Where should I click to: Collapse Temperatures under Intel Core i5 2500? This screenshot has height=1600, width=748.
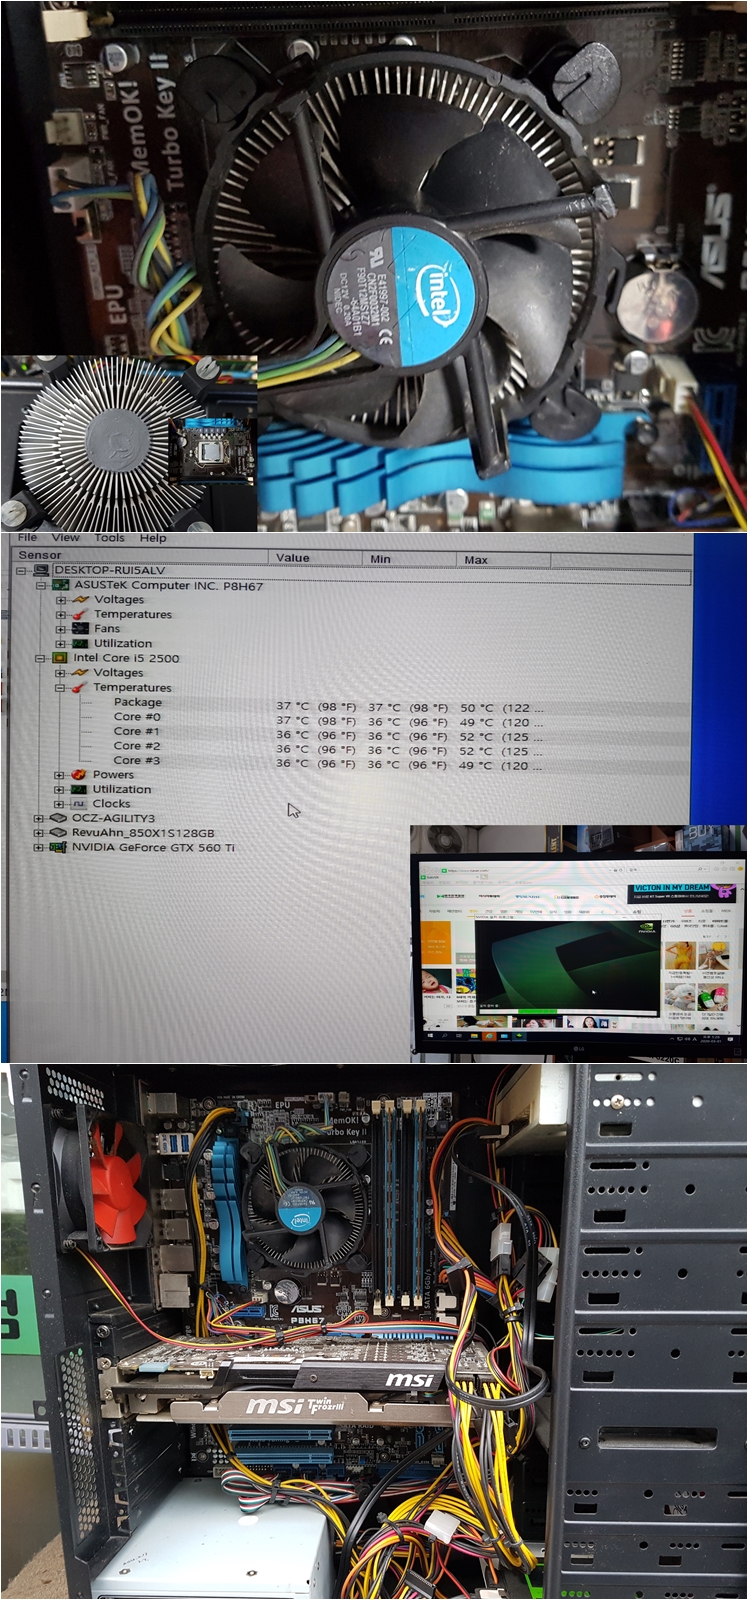(x=60, y=688)
